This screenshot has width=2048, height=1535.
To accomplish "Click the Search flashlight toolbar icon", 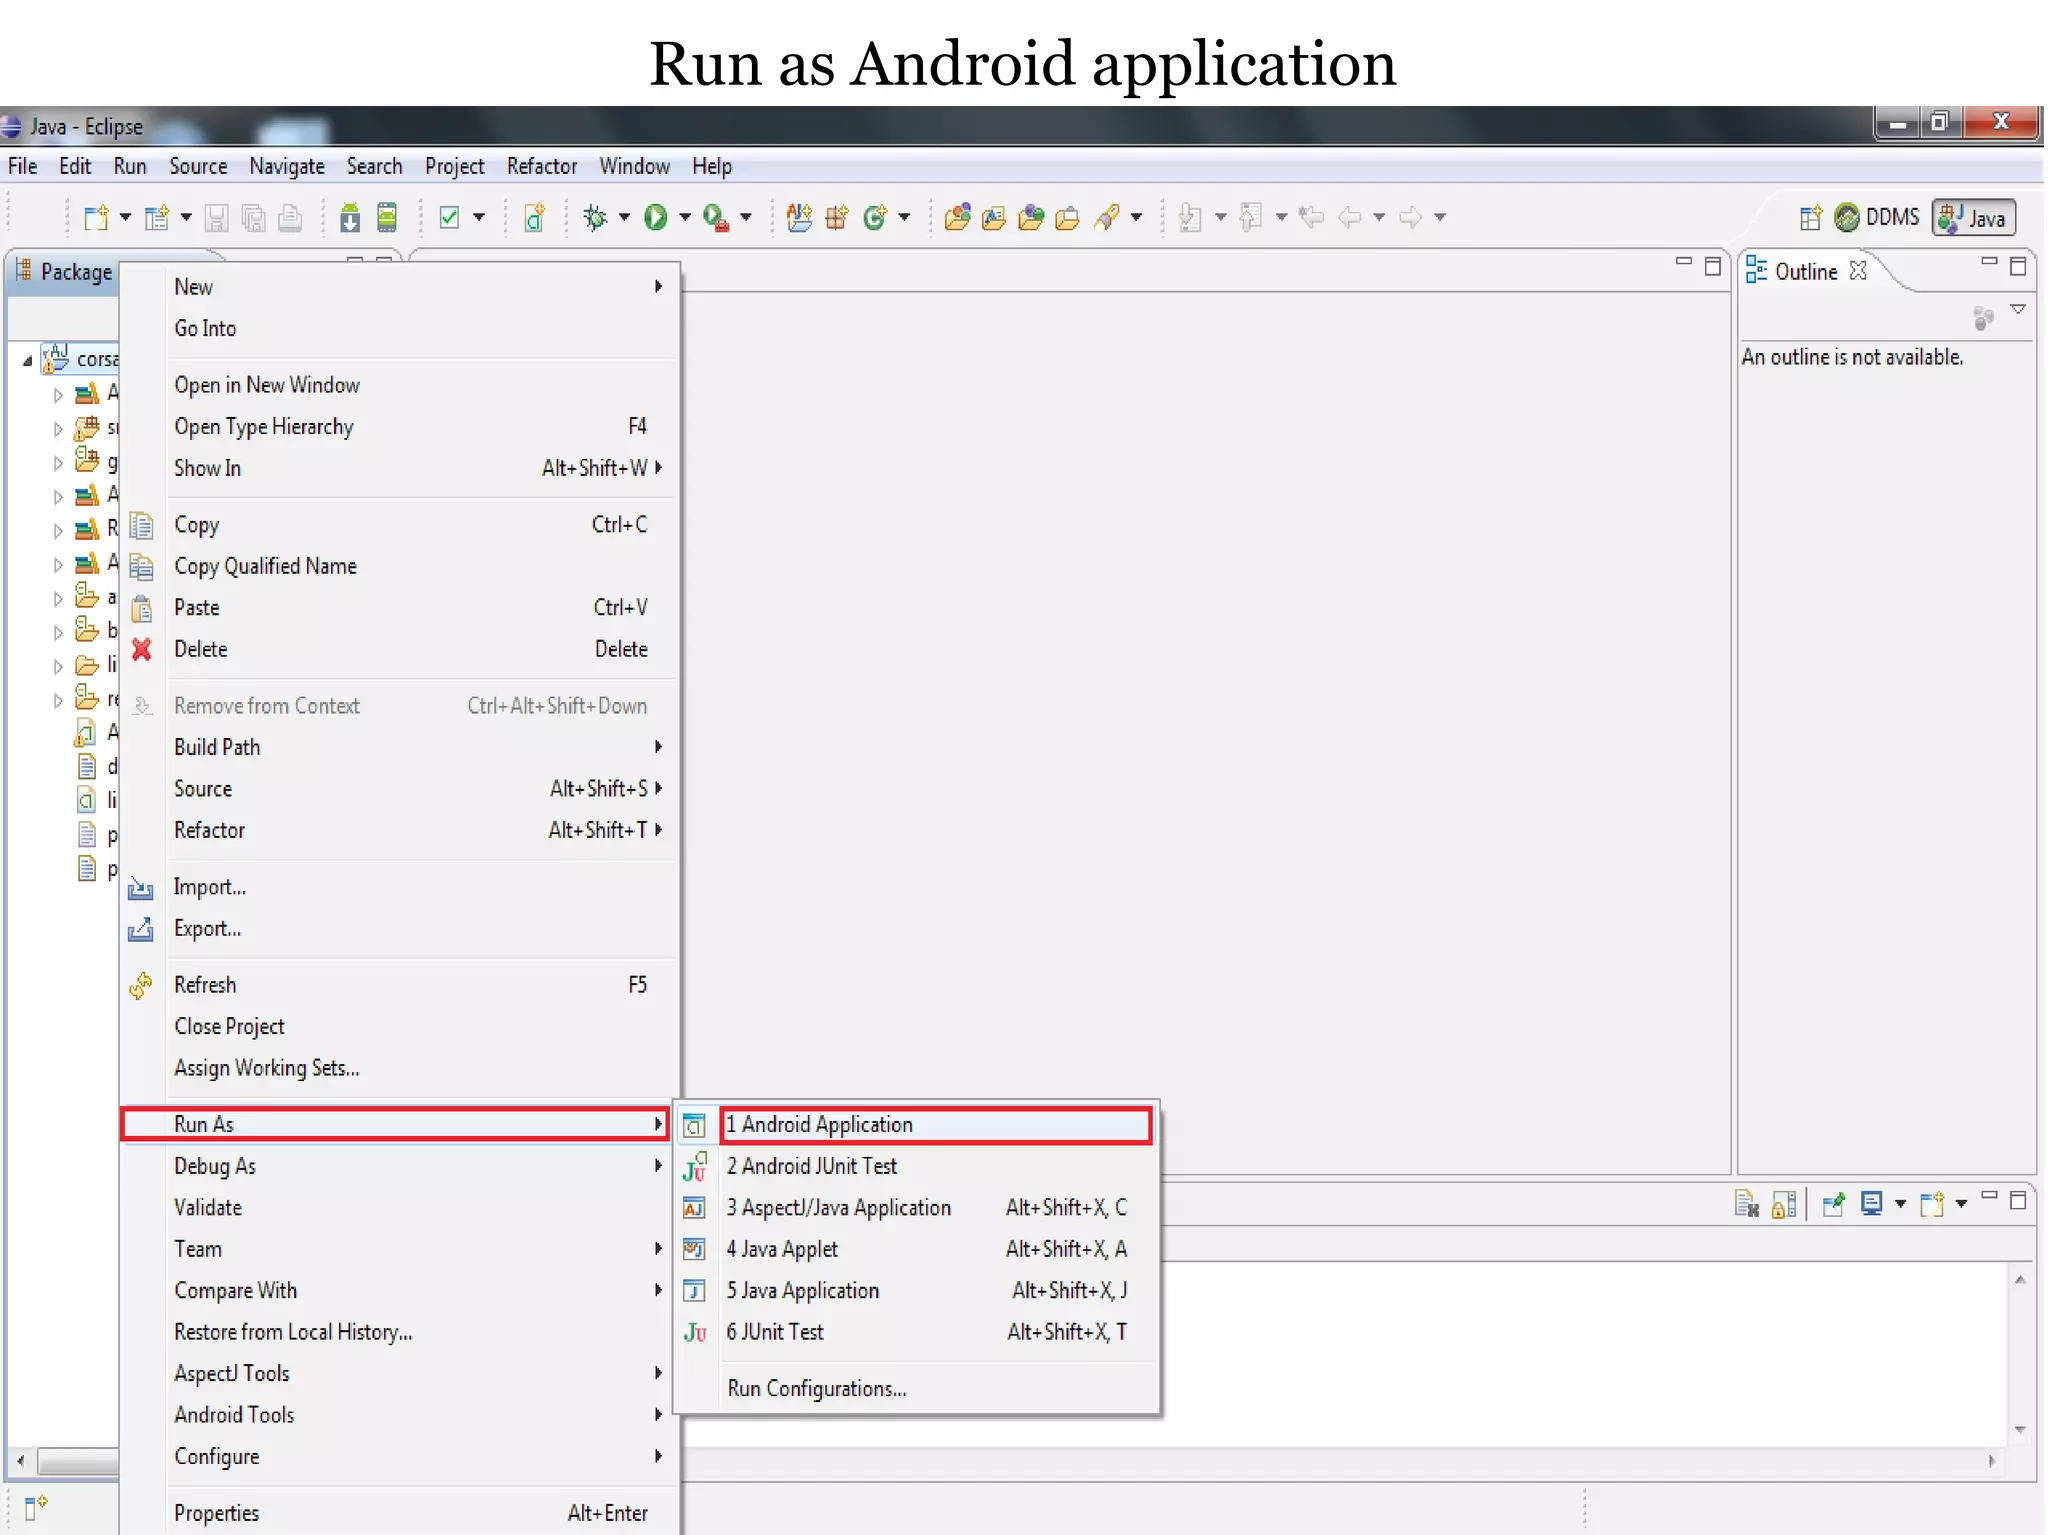I will [1107, 217].
